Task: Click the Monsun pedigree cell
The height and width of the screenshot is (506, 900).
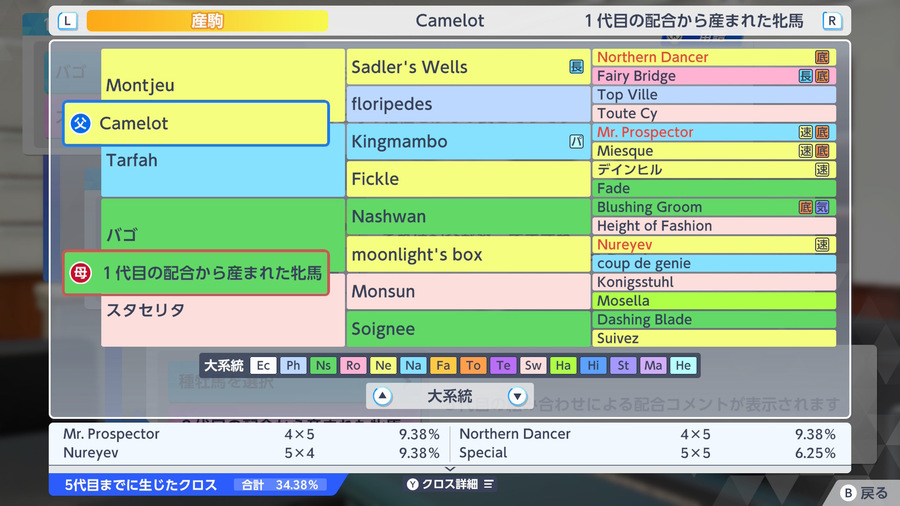Action: click(468, 291)
